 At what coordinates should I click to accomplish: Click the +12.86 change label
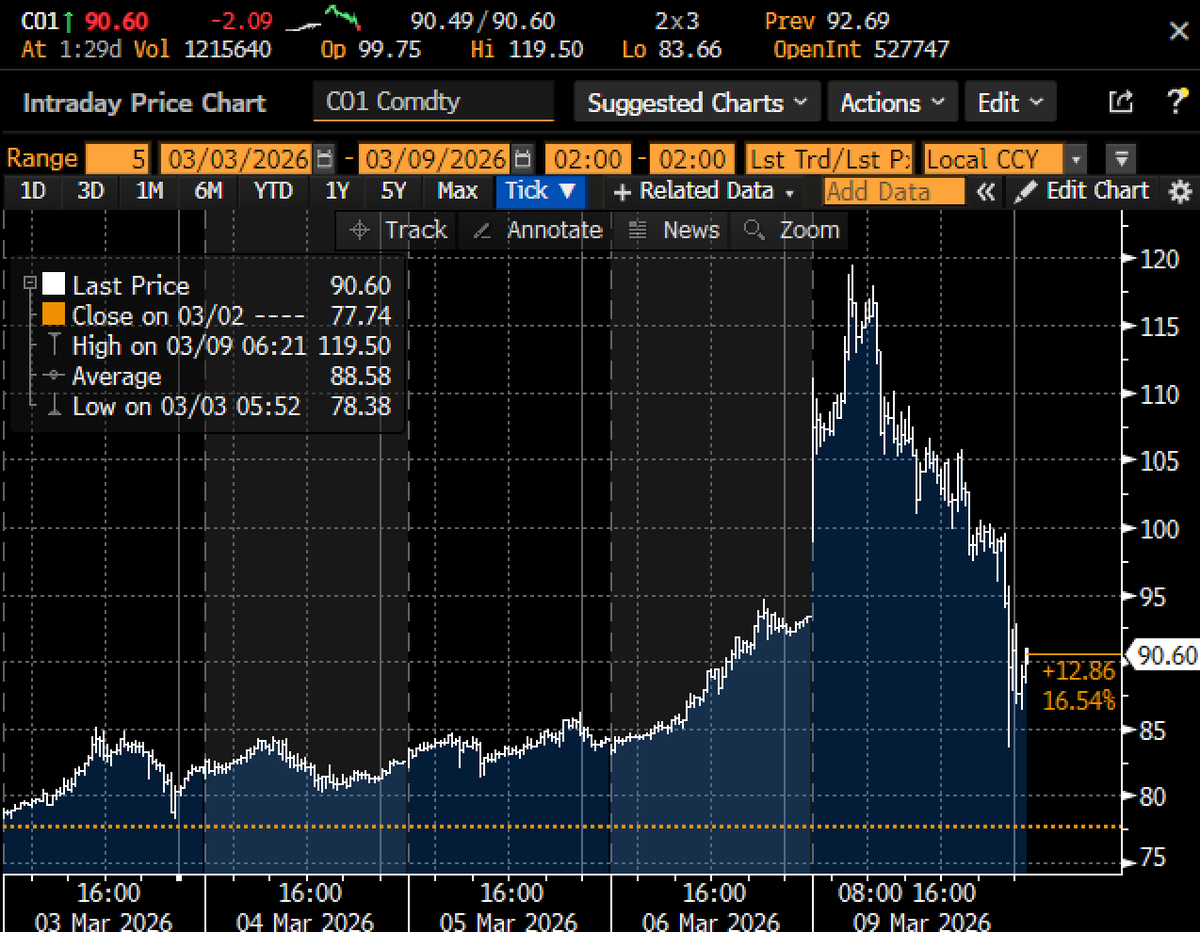1078,672
